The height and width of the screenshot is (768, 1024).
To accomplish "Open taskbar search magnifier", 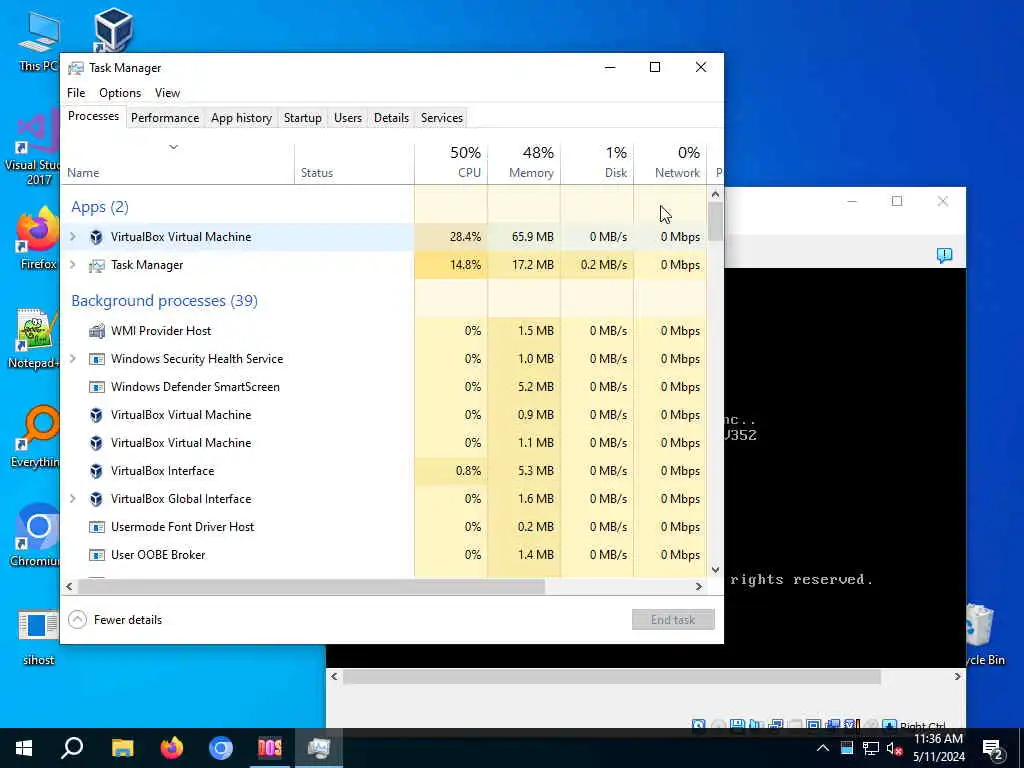I will [x=72, y=748].
